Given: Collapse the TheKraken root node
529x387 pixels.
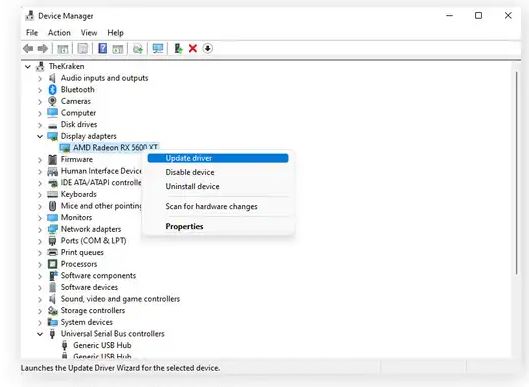Looking at the screenshot, I should 28,67.
